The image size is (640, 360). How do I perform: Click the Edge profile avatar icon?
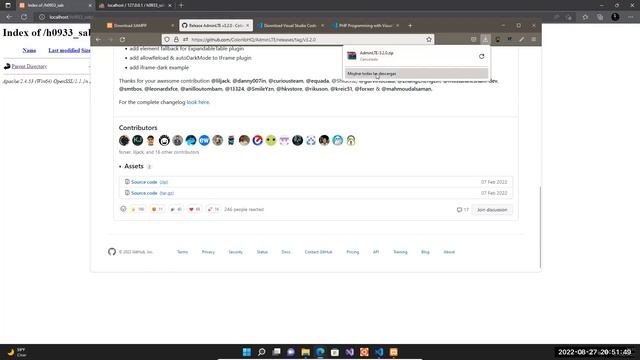pyautogui.click(x=615, y=17)
